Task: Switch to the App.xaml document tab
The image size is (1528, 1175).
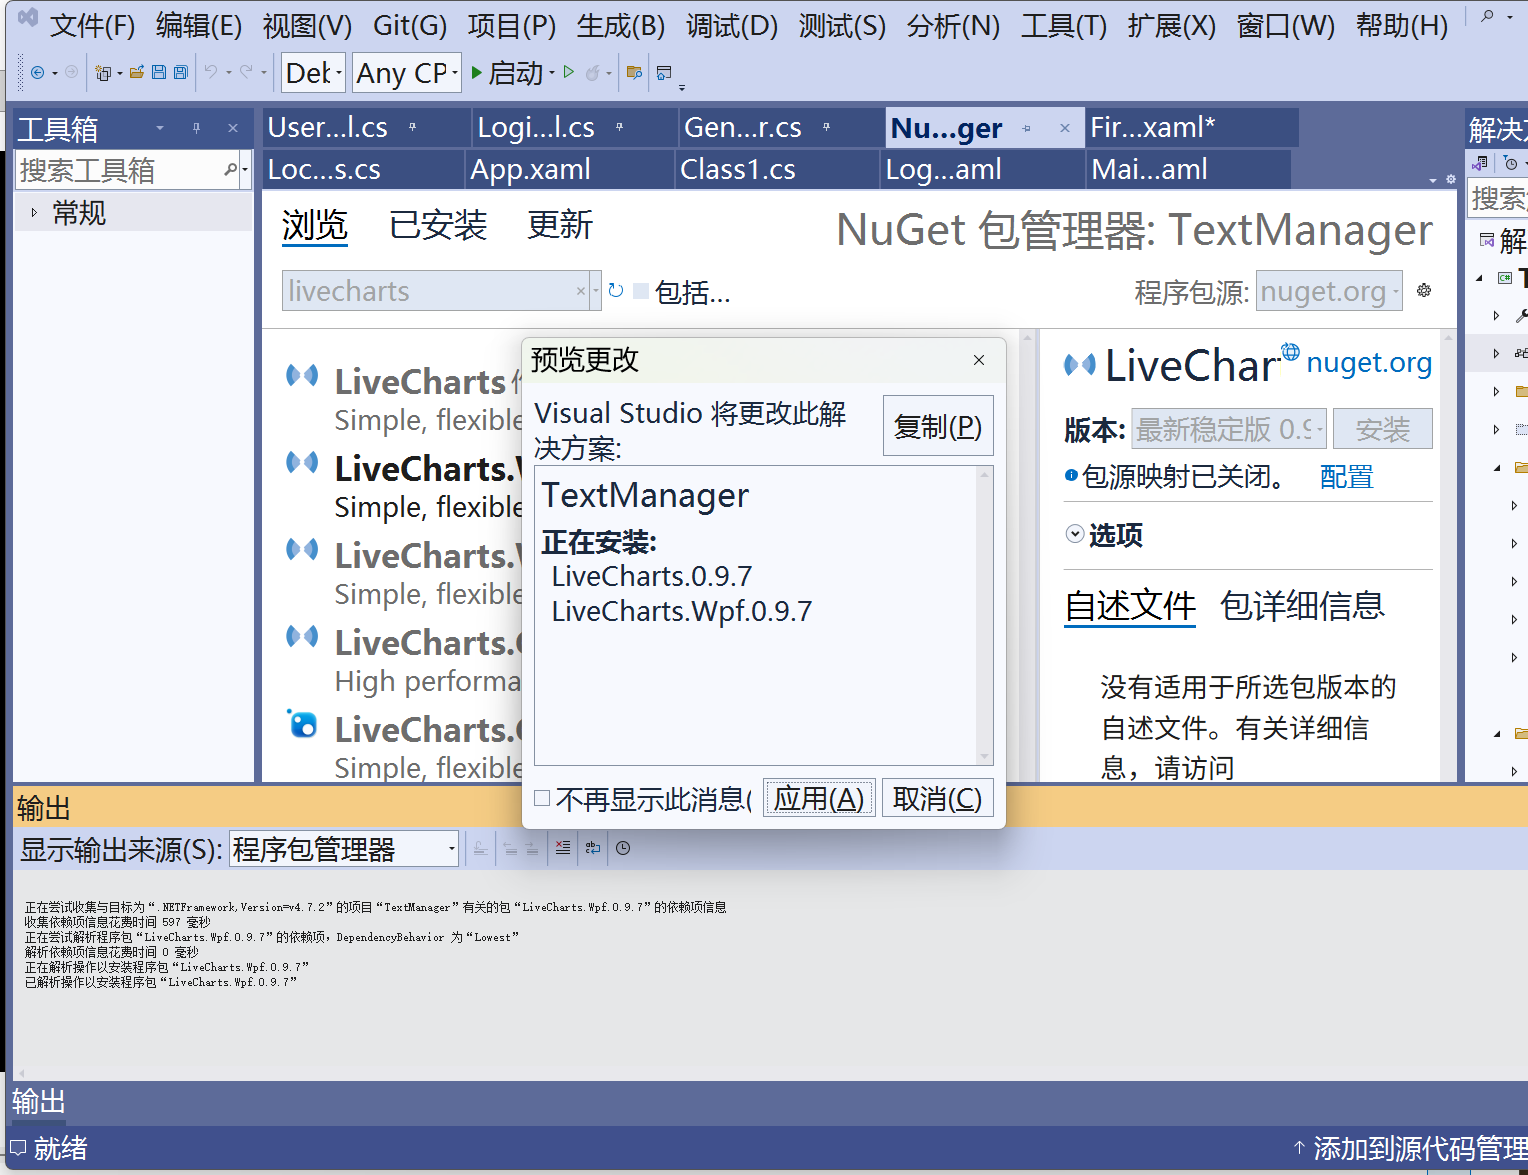Action: click(569, 169)
